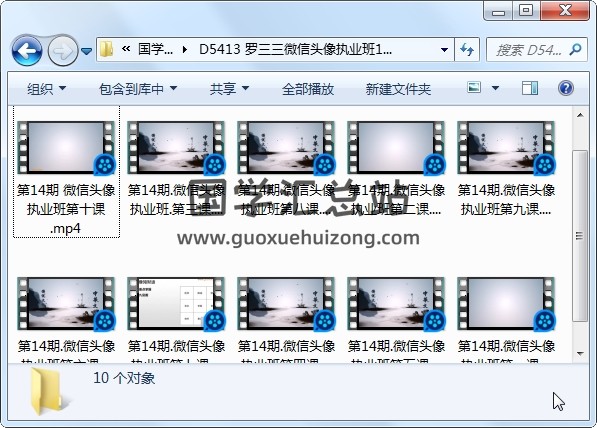Click the Back navigation arrow
Viewport: 597px width, 428px height.
(27, 50)
